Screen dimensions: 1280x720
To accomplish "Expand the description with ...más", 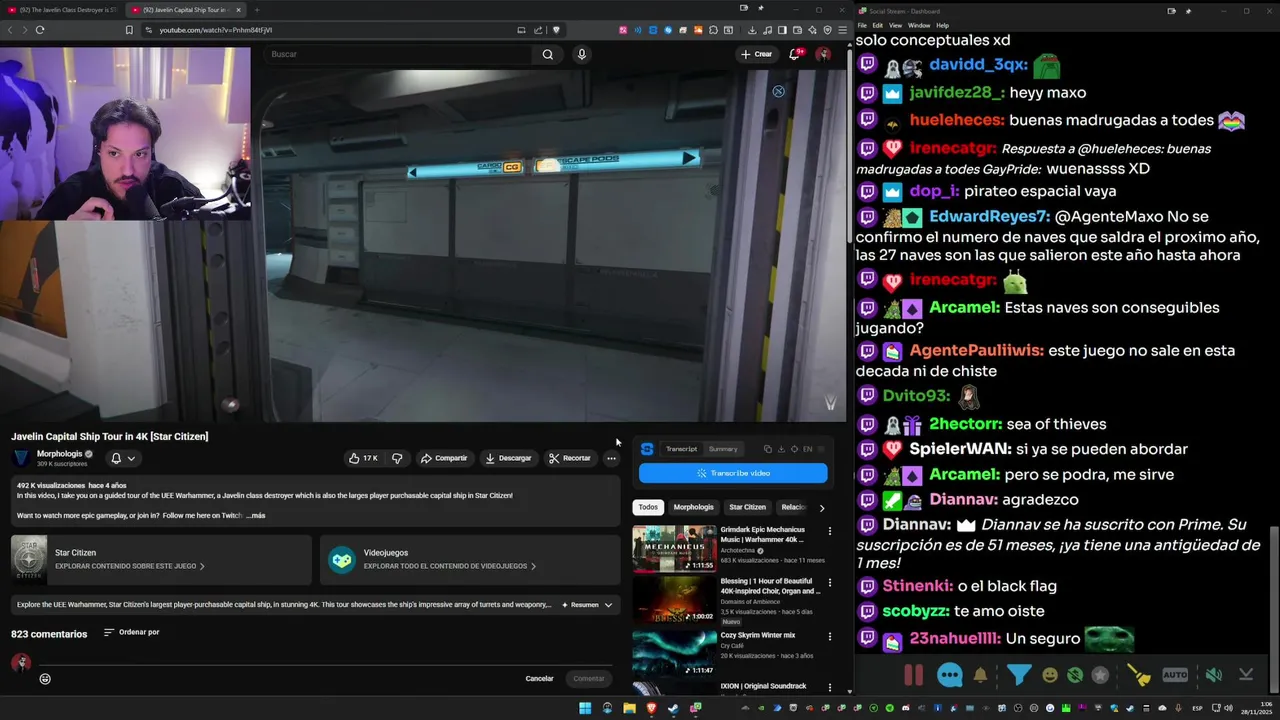I will coord(256,515).
